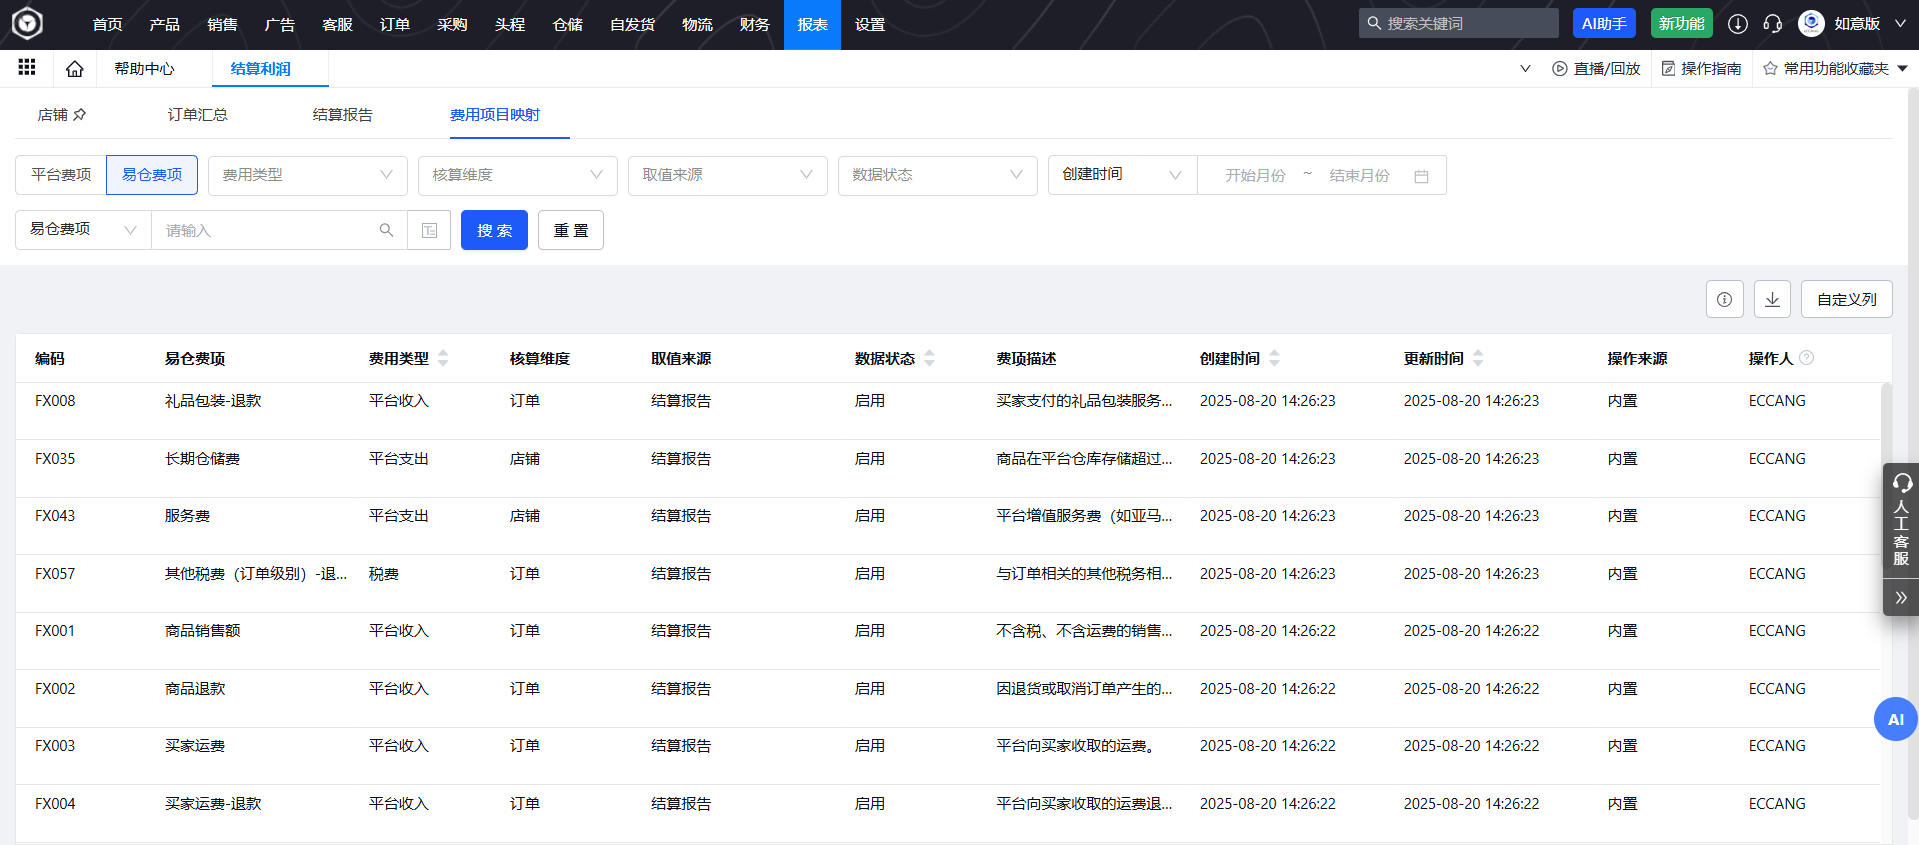The height and width of the screenshot is (845, 1919).
Task: Switch to the 平台费项 toggle option
Action: click(x=61, y=175)
